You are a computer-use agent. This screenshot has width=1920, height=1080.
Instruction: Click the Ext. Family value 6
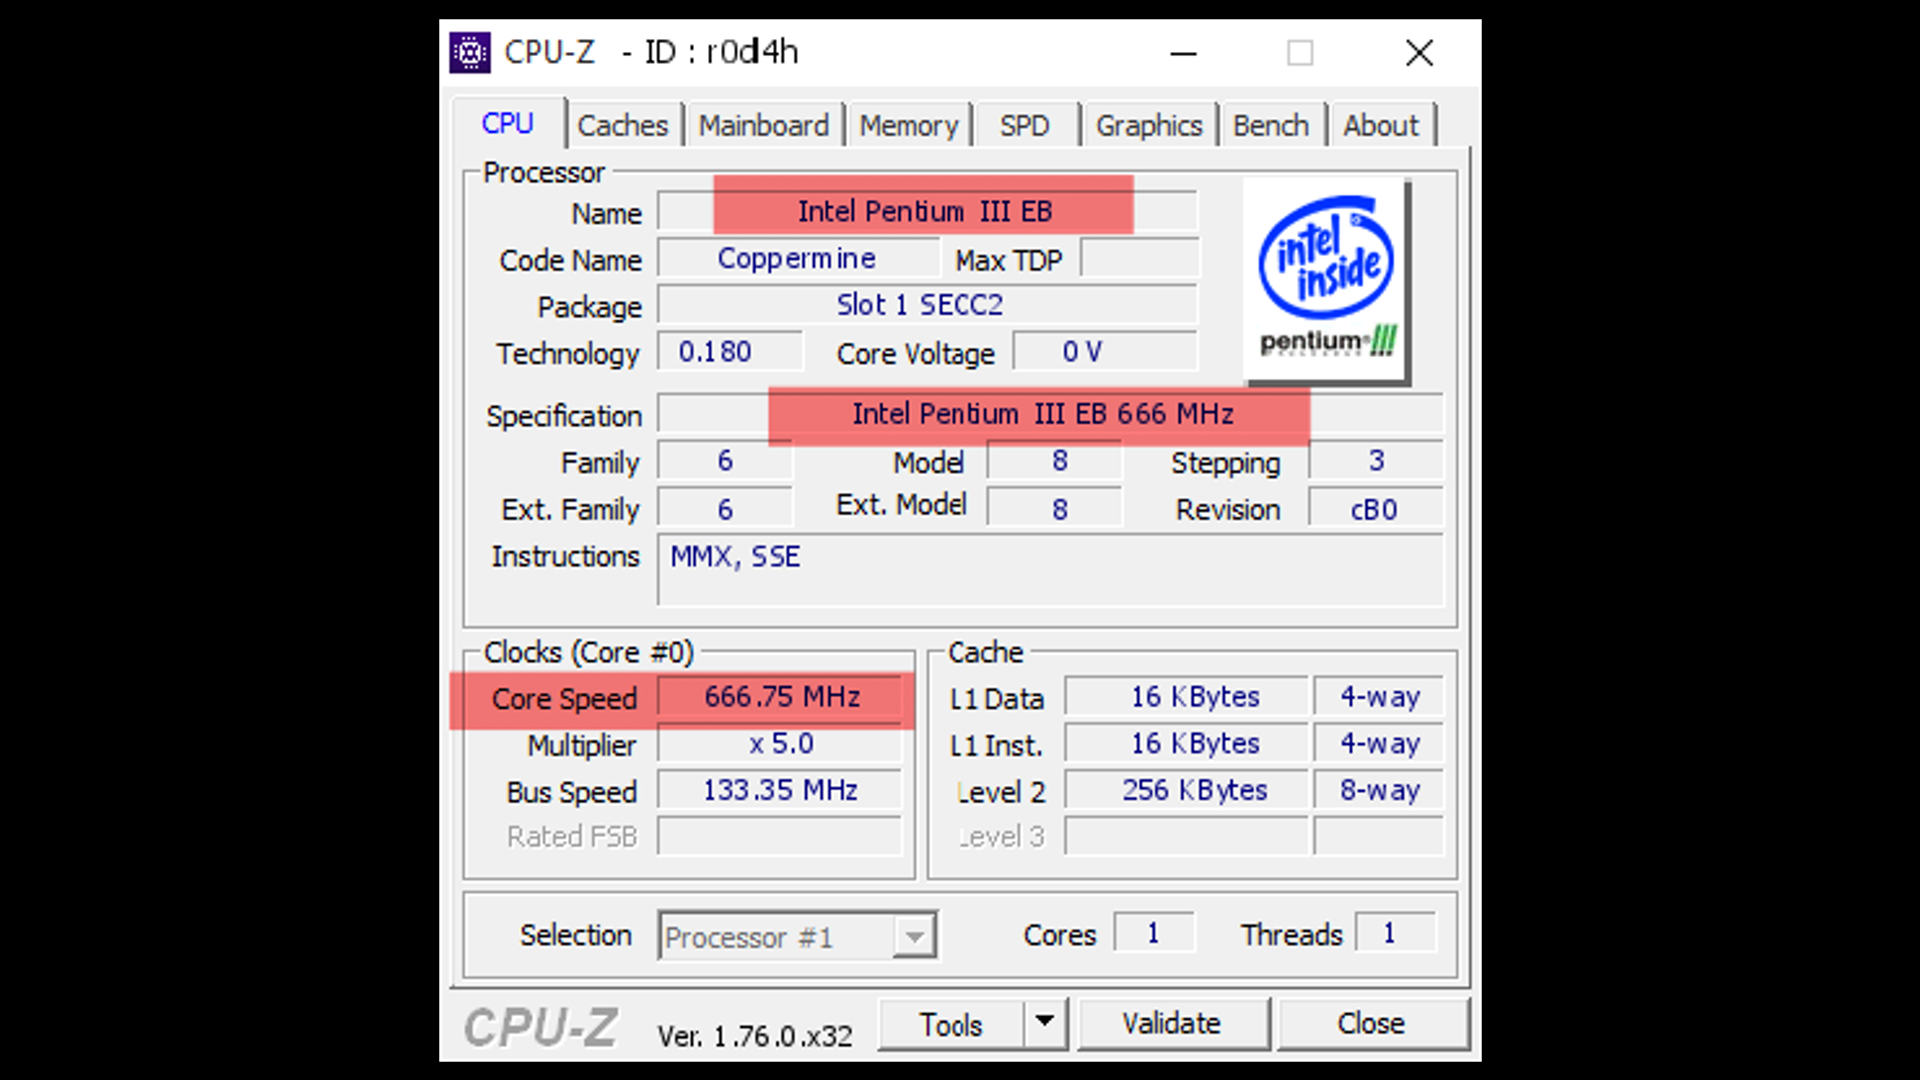[x=725, y=509]
